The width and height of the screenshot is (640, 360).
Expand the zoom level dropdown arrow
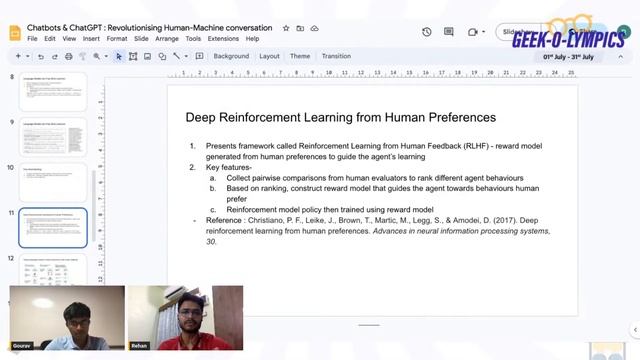(x=106, y=56)
